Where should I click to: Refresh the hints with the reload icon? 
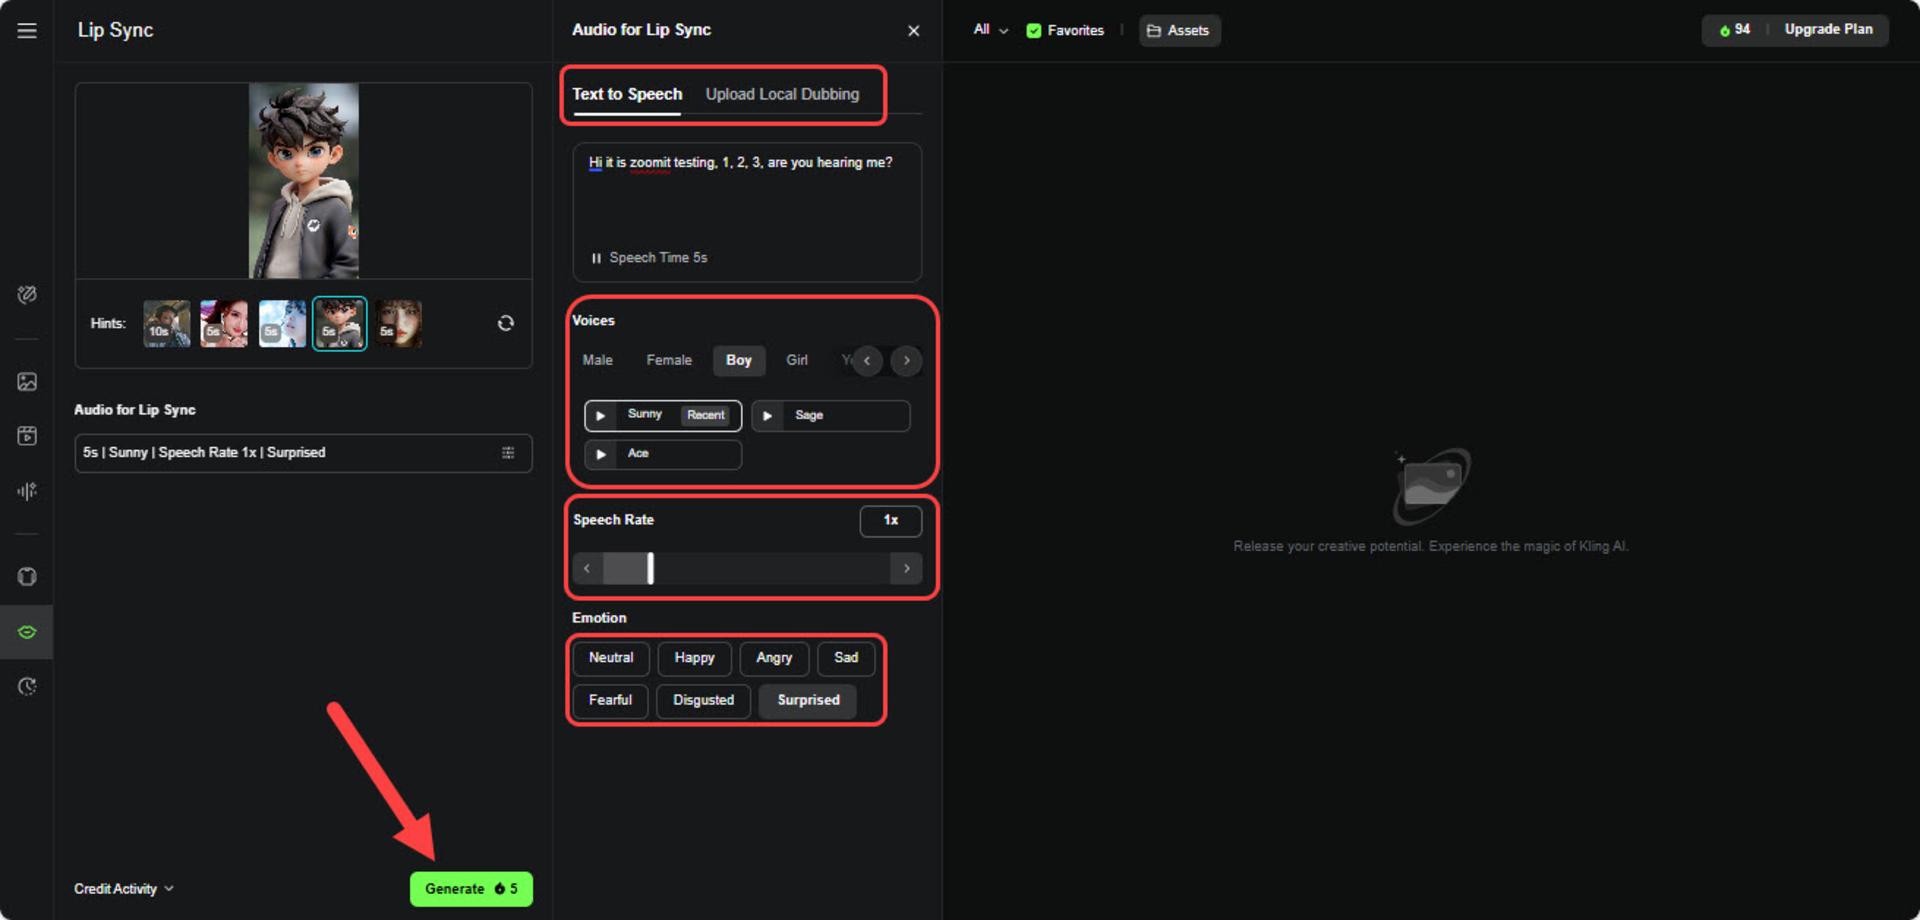(x=506, y=323)
